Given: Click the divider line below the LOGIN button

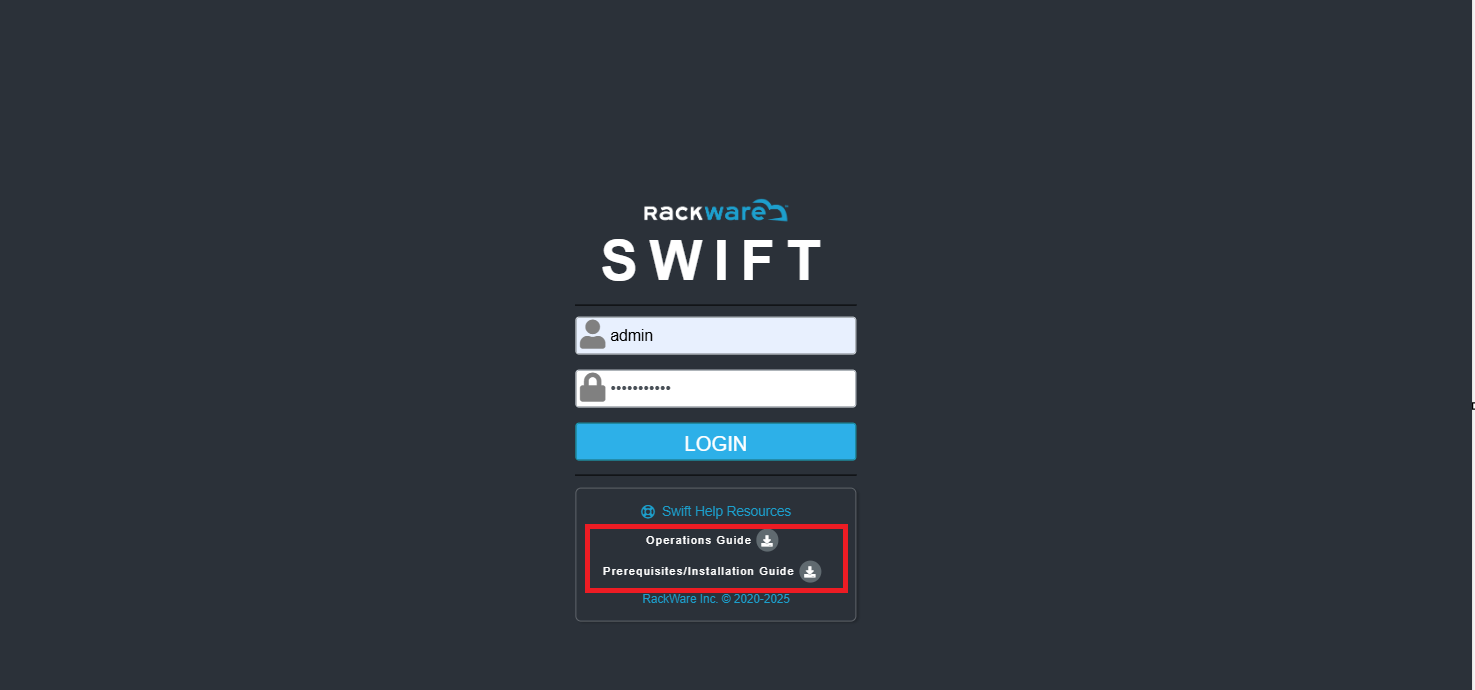Looking at the screenshot, I should pyautogui.click(x=716, y=475).
